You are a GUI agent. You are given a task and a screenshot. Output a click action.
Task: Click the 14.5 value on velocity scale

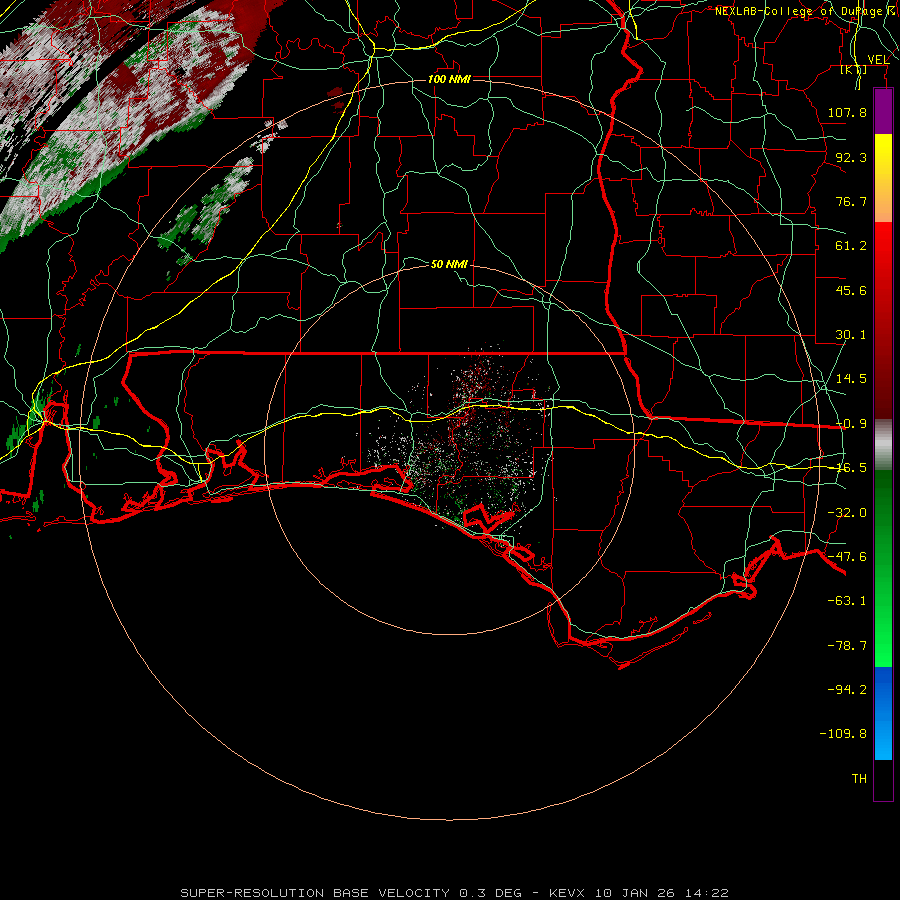point(851,379)
